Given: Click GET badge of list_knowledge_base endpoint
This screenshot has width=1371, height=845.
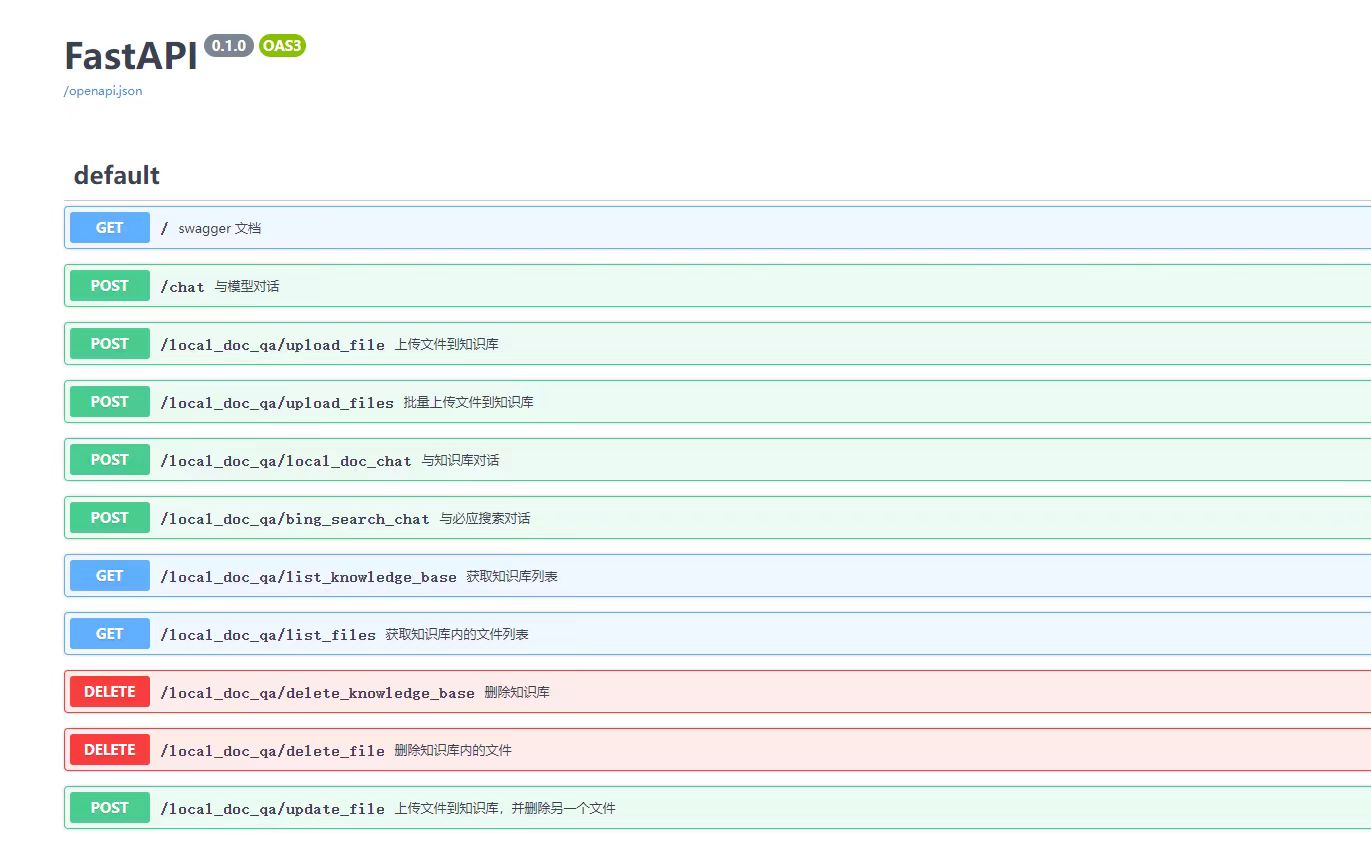Looking at the screenshot, I should [x=110, y=576].
